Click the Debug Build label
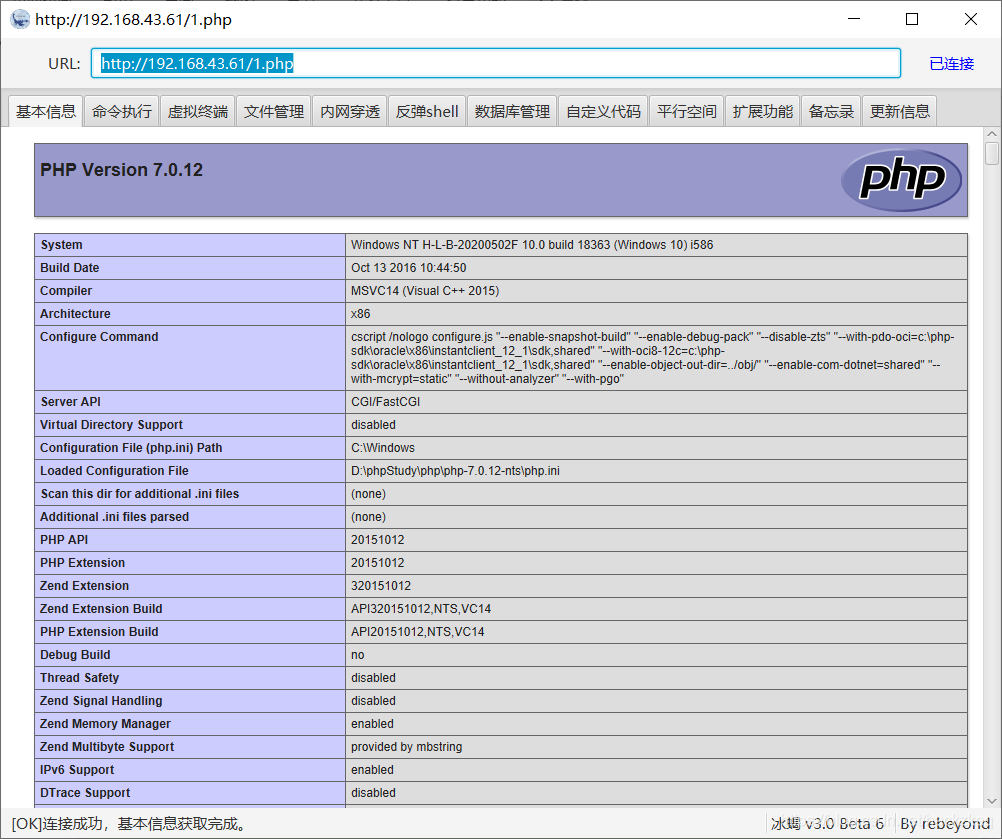1002x839 pixels. (x=75, y=655)
